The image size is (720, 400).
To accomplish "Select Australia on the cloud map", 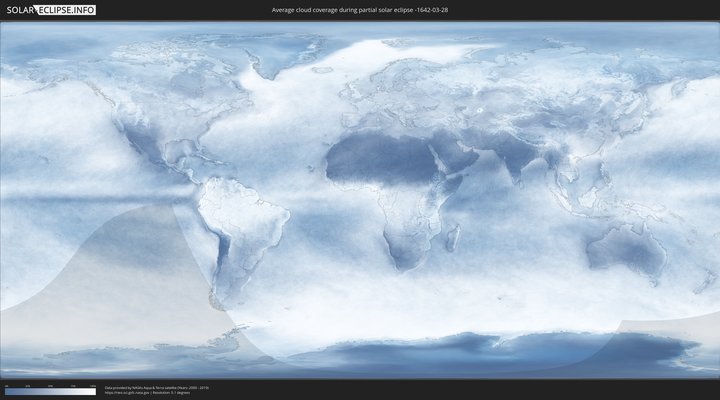I will pos(625,248).
